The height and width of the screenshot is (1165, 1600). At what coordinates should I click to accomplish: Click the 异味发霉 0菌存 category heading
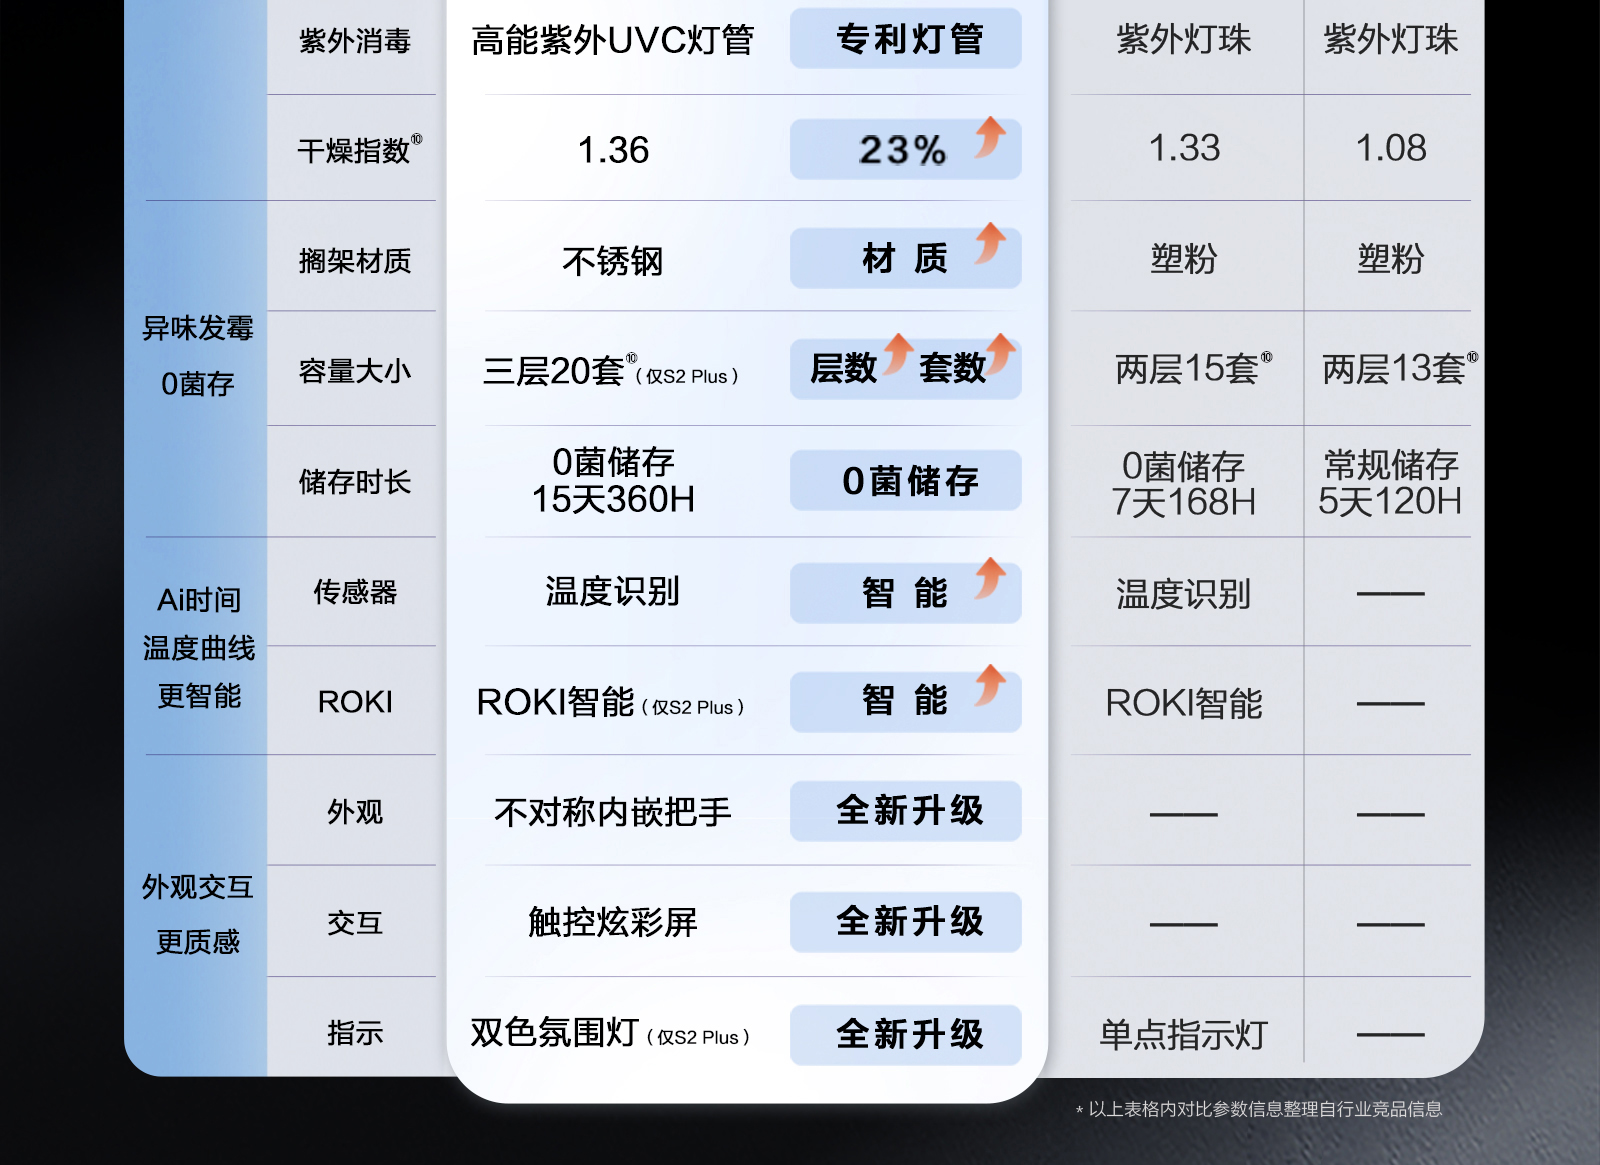coord(198,356)
